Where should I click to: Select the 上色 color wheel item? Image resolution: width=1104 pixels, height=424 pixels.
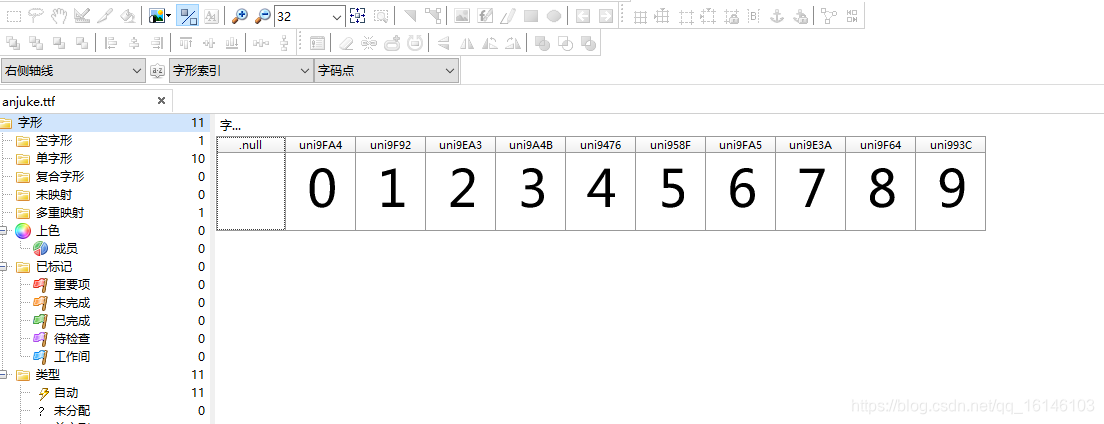(x=48, y=230)
